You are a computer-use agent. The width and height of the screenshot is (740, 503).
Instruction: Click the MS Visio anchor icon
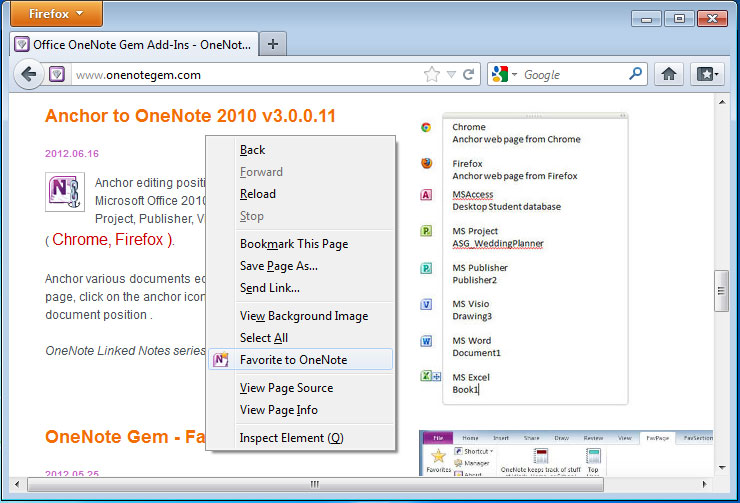(426, 304)
